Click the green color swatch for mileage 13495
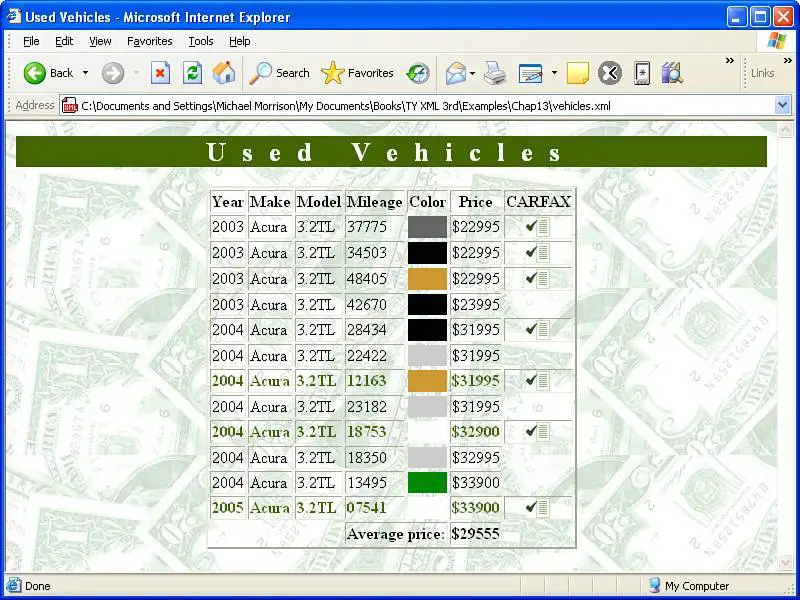 (427, 483)
